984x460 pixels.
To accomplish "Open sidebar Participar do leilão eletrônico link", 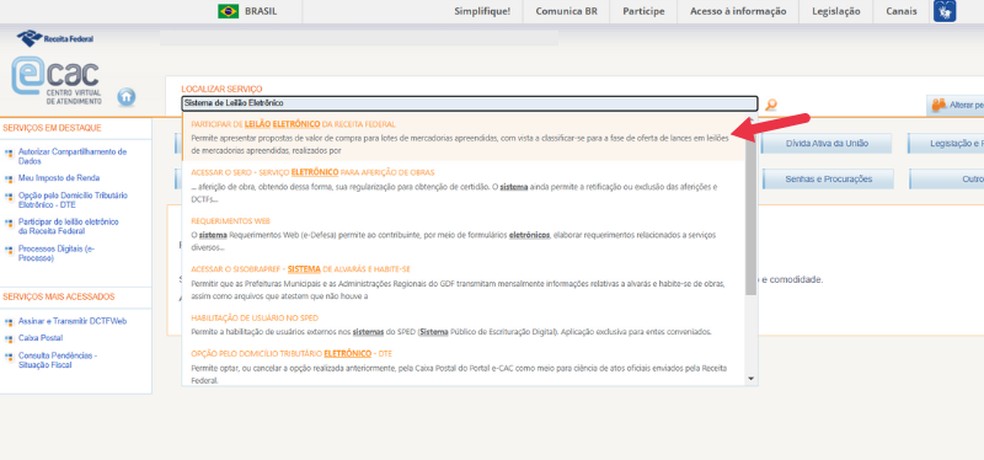I will [x=68, y=227].
